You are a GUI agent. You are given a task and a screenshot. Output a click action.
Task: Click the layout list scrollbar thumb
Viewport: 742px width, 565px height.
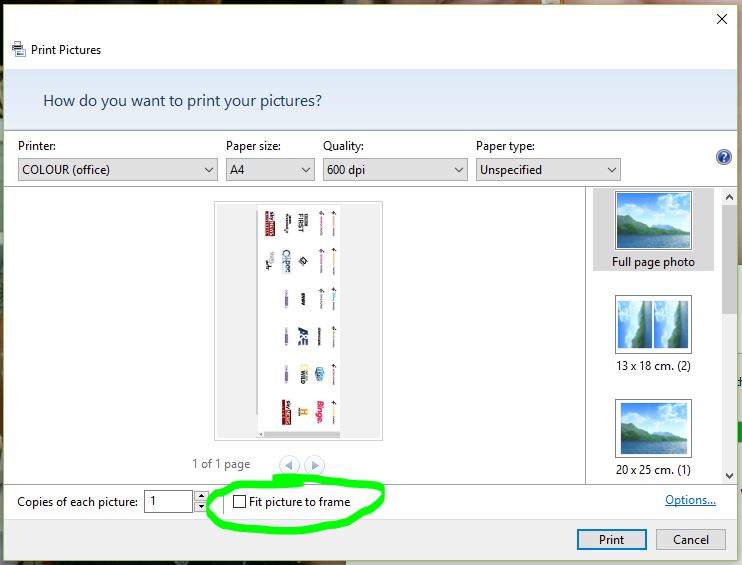729,260
